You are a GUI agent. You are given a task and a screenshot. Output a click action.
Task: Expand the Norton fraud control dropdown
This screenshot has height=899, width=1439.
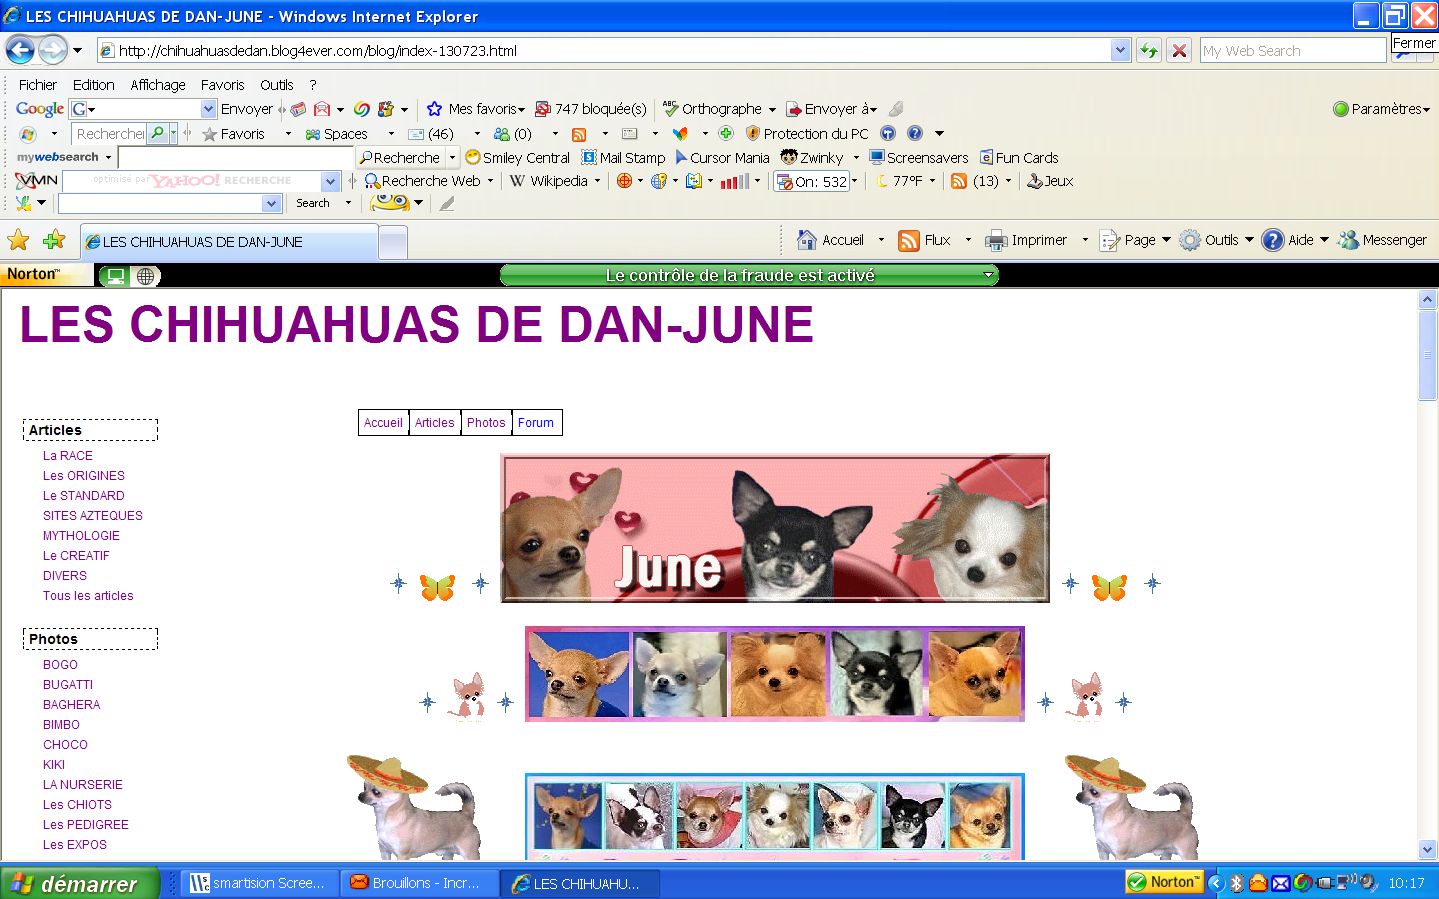coord(988,275)
